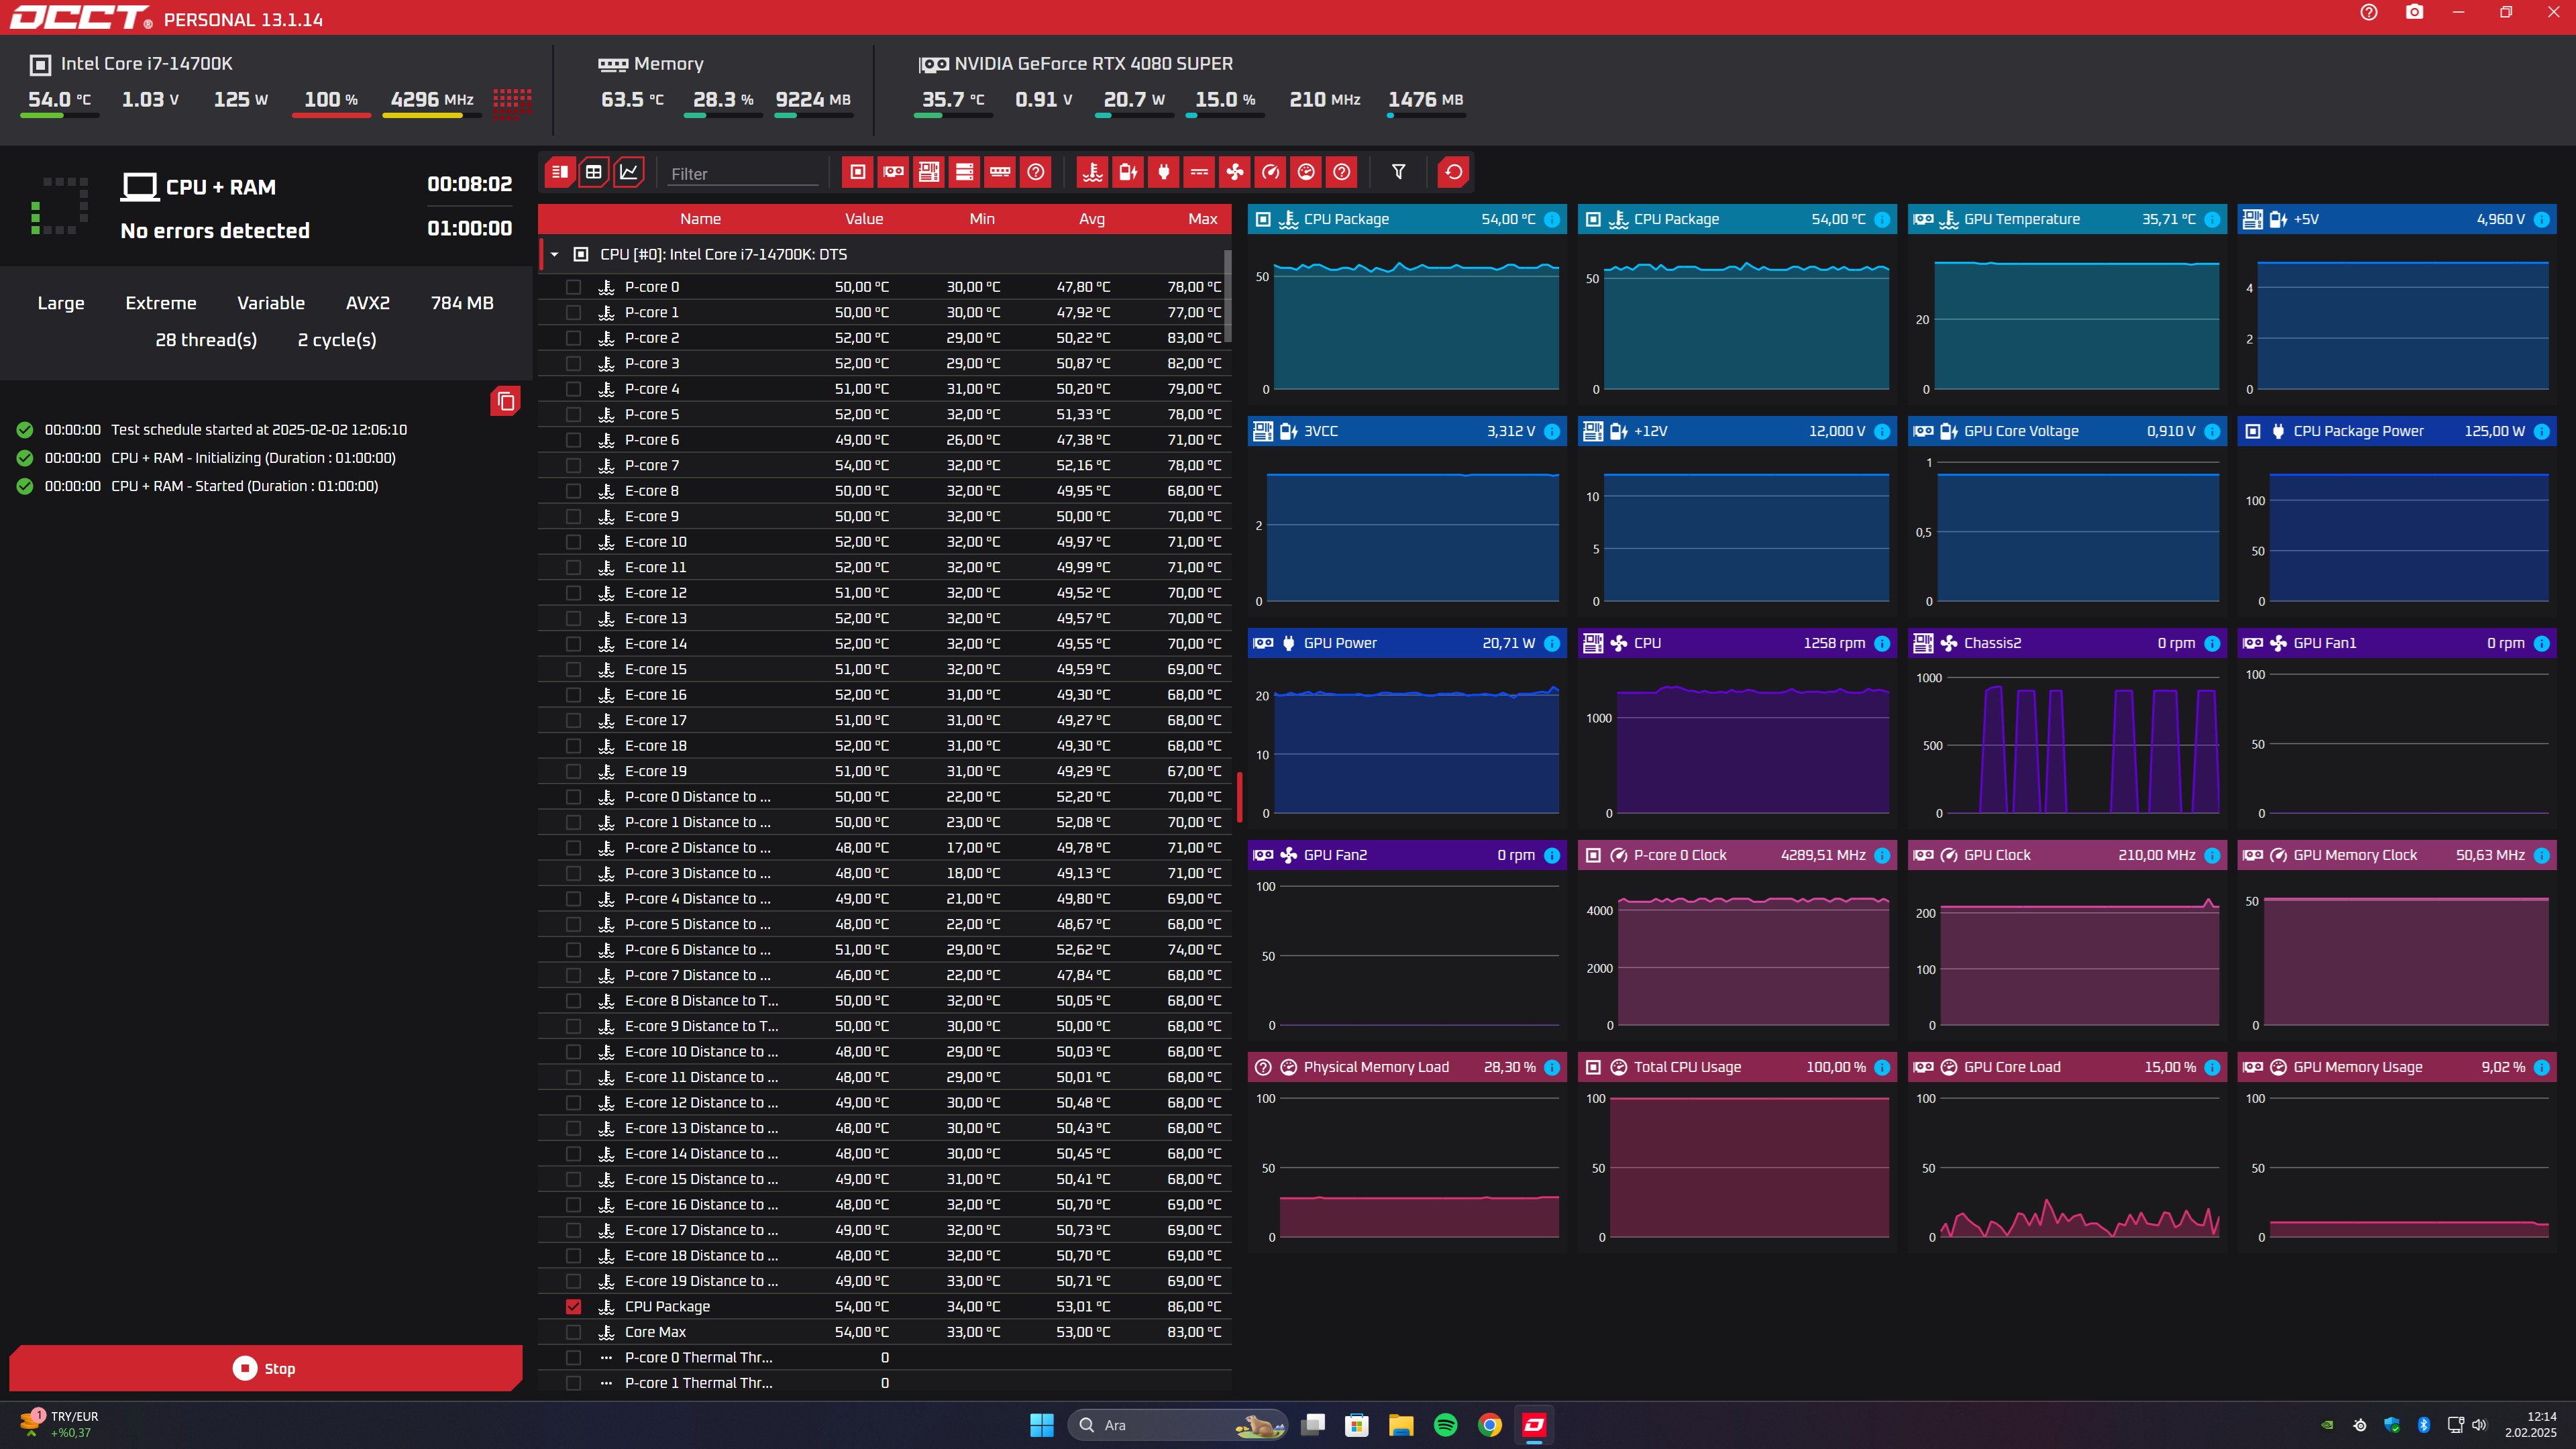Toggle the GPU sensor filter icon
This screenshot has height=1449, width=2576.
[x=894, y=172]
